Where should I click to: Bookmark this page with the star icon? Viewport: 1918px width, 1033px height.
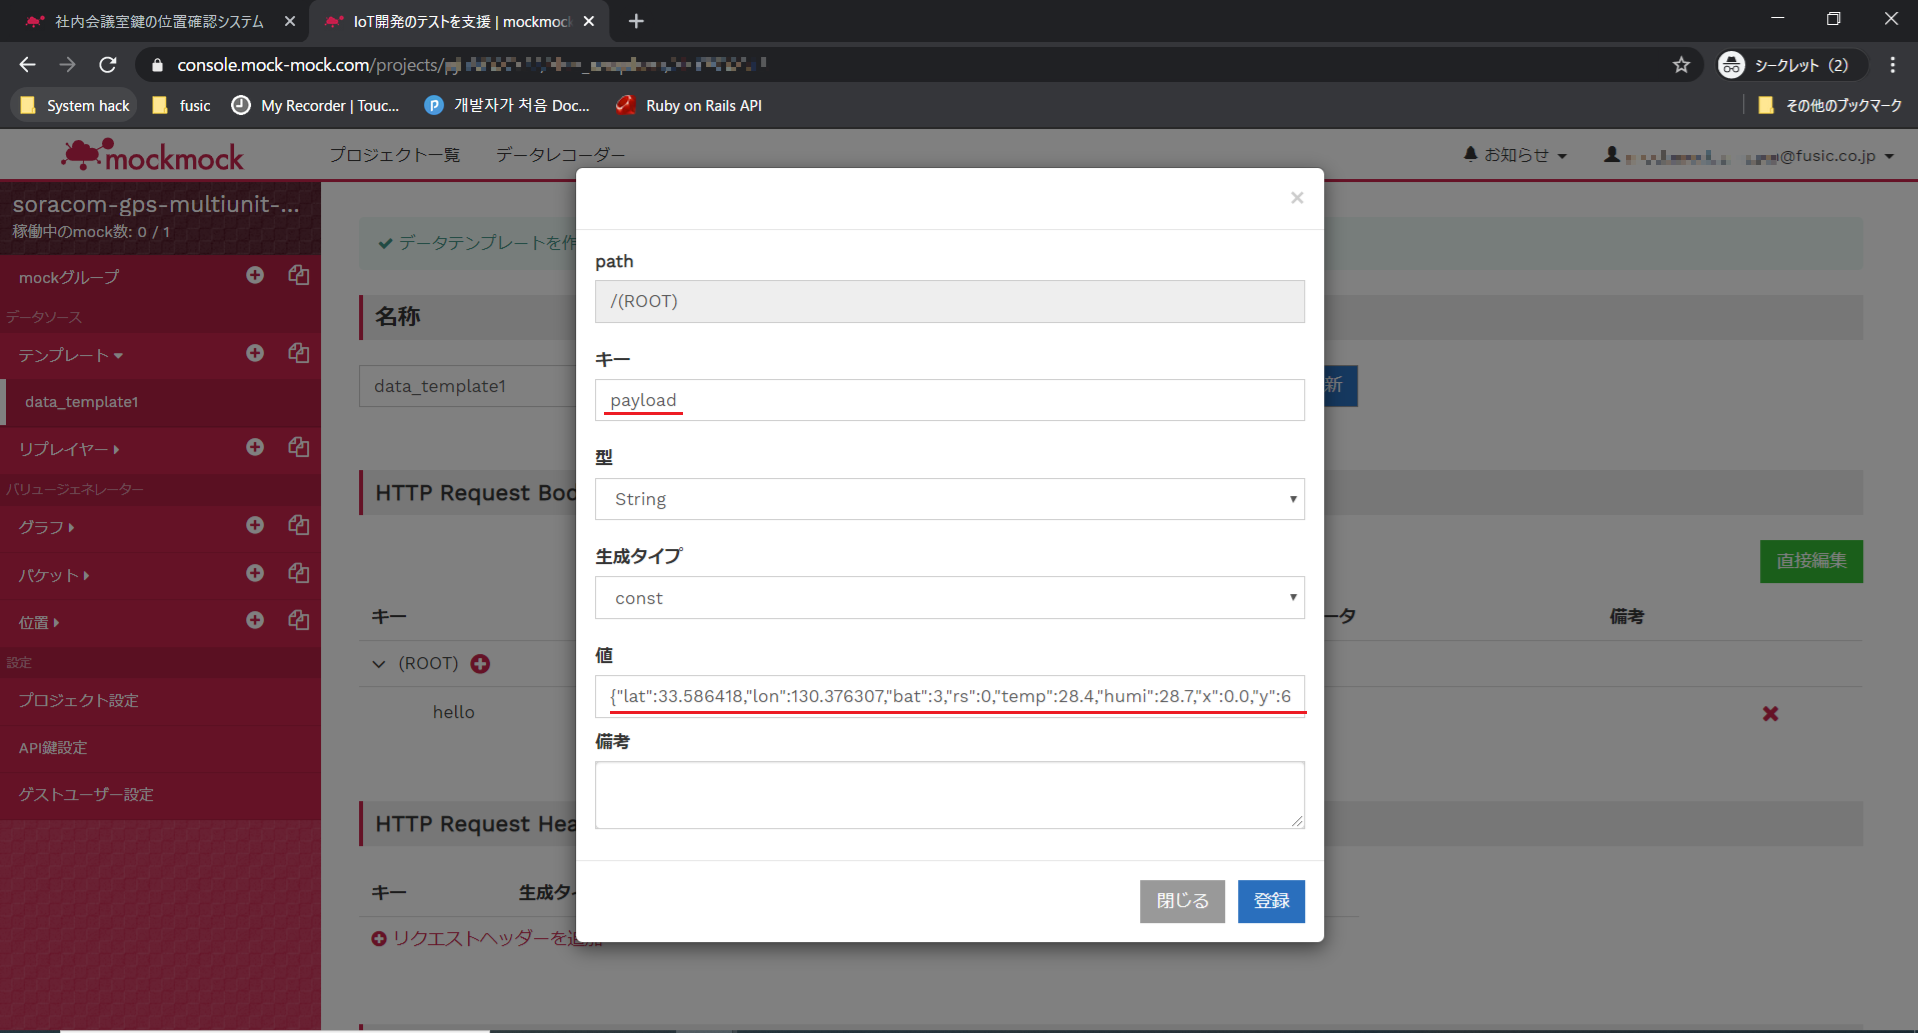[1681, 65]
